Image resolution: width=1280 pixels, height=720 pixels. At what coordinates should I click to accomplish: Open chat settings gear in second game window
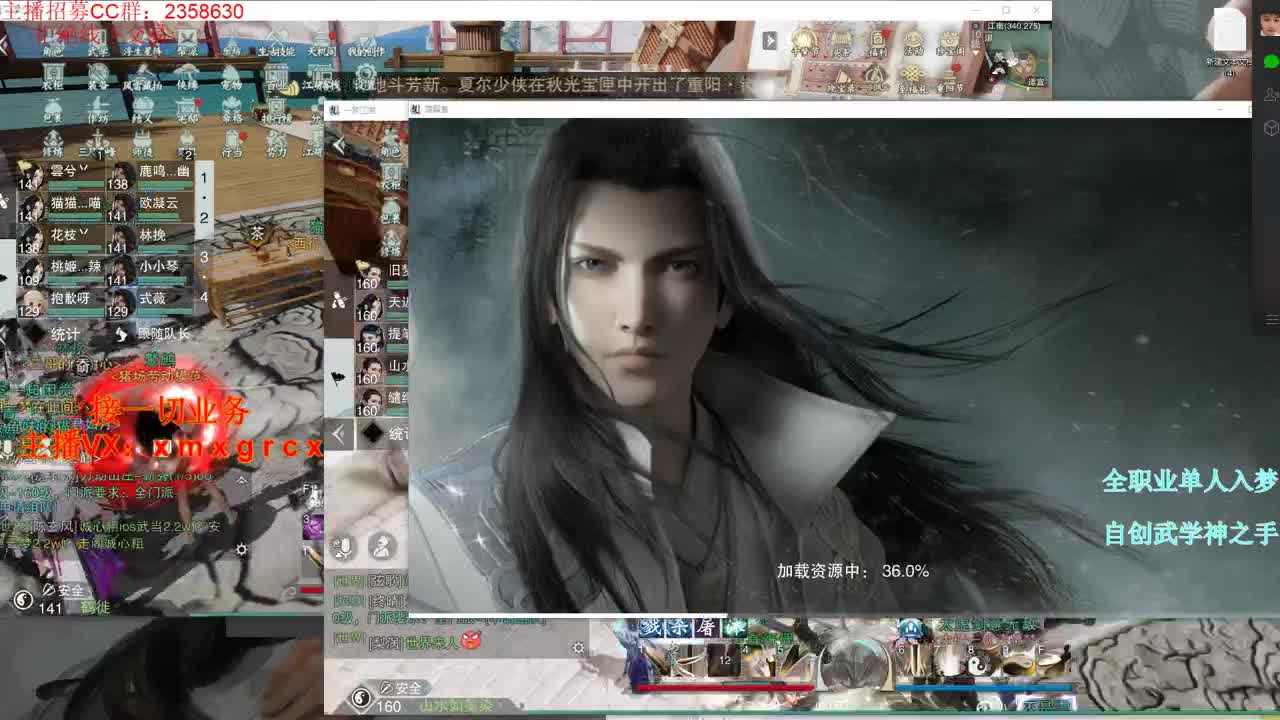[x=578, y=648]
